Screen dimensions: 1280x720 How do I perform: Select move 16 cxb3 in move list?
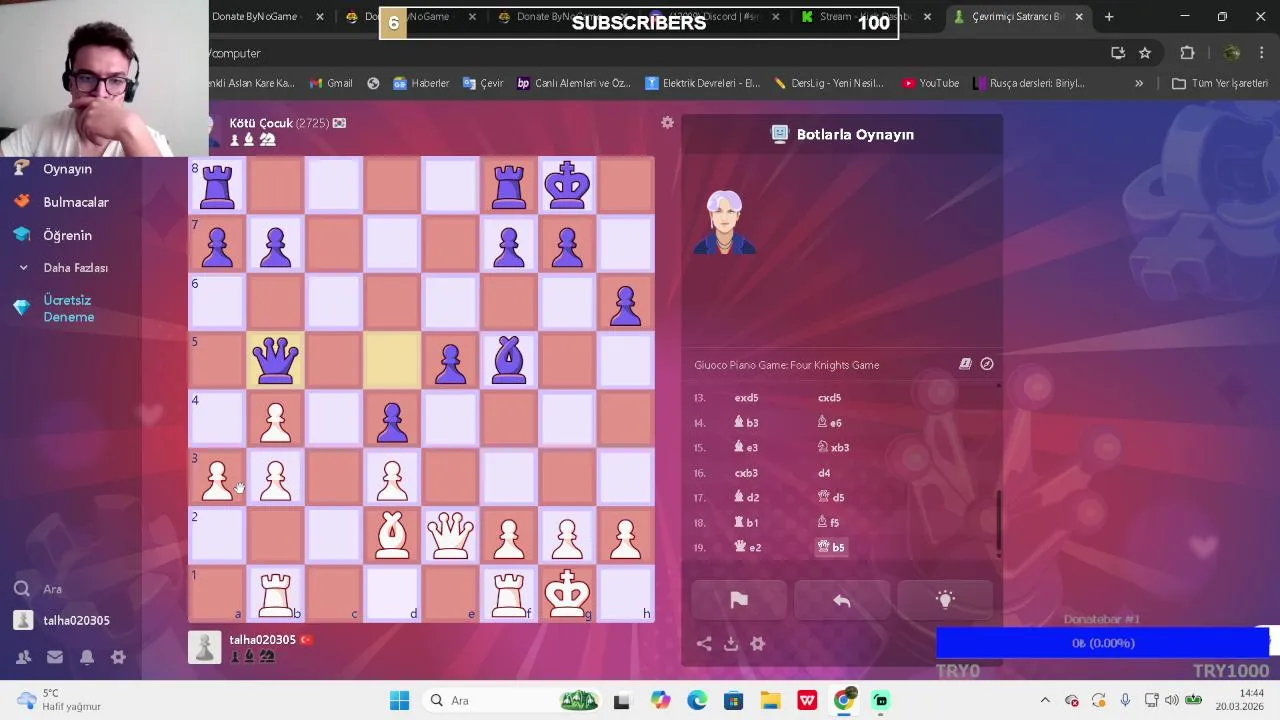coord(746,473)
